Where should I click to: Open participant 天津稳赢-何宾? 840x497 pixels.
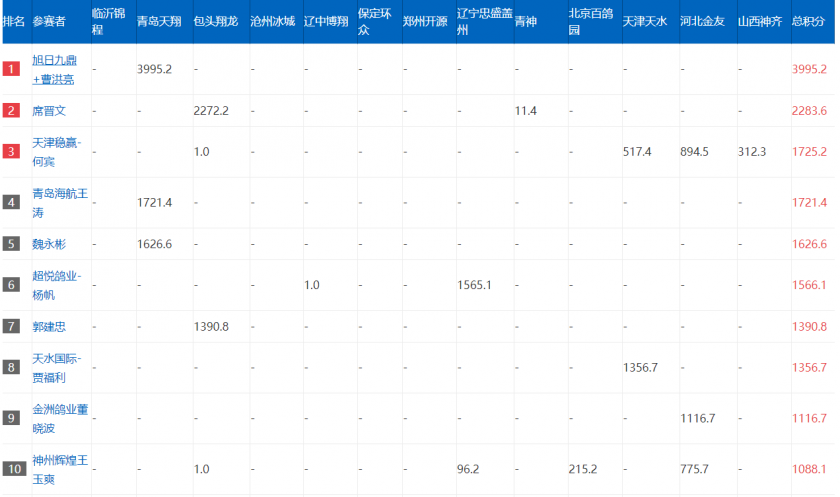[x=57, y=152]
